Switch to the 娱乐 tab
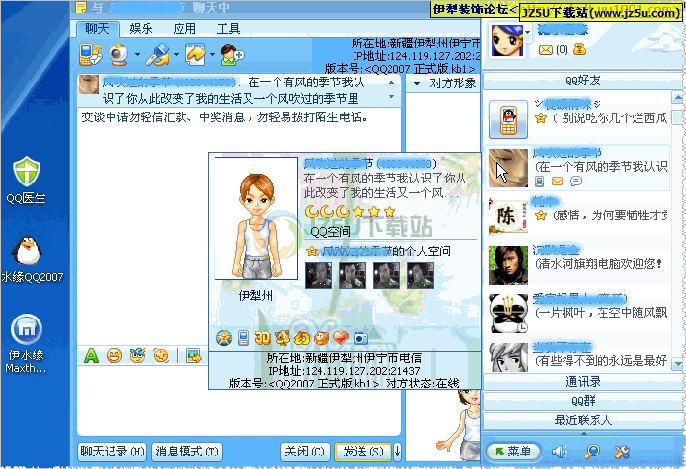Viewport: 686px width, 469px height. coord(141,29)
